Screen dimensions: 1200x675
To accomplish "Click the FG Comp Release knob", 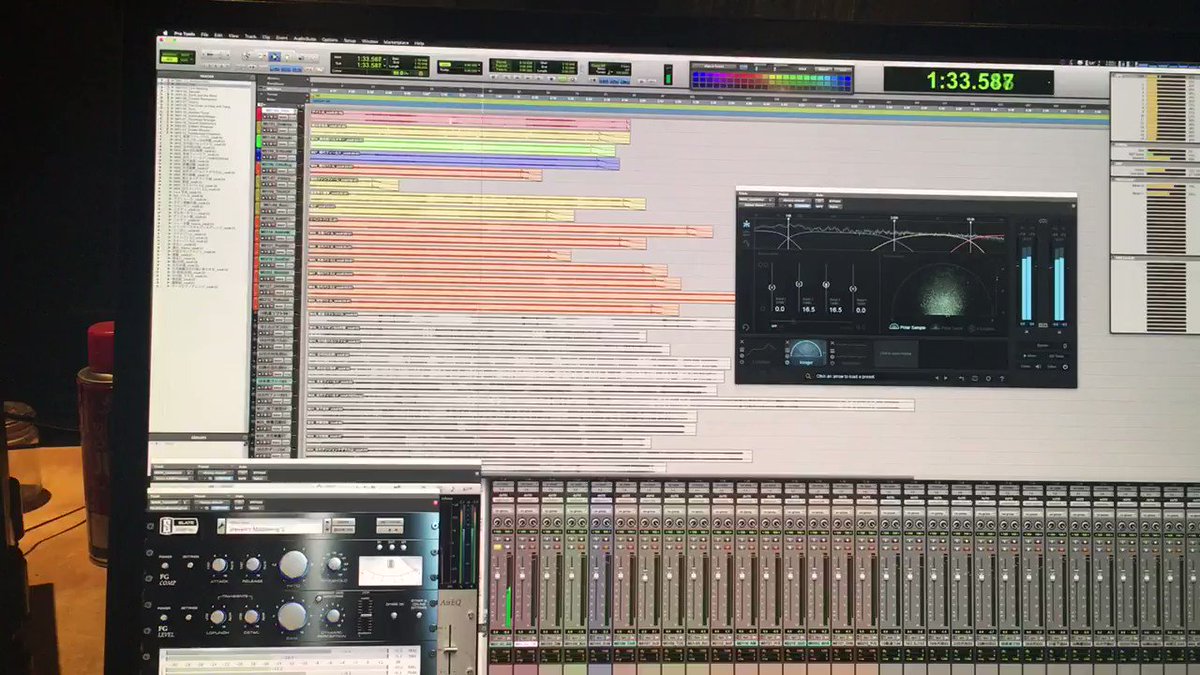I will [253, 564].
